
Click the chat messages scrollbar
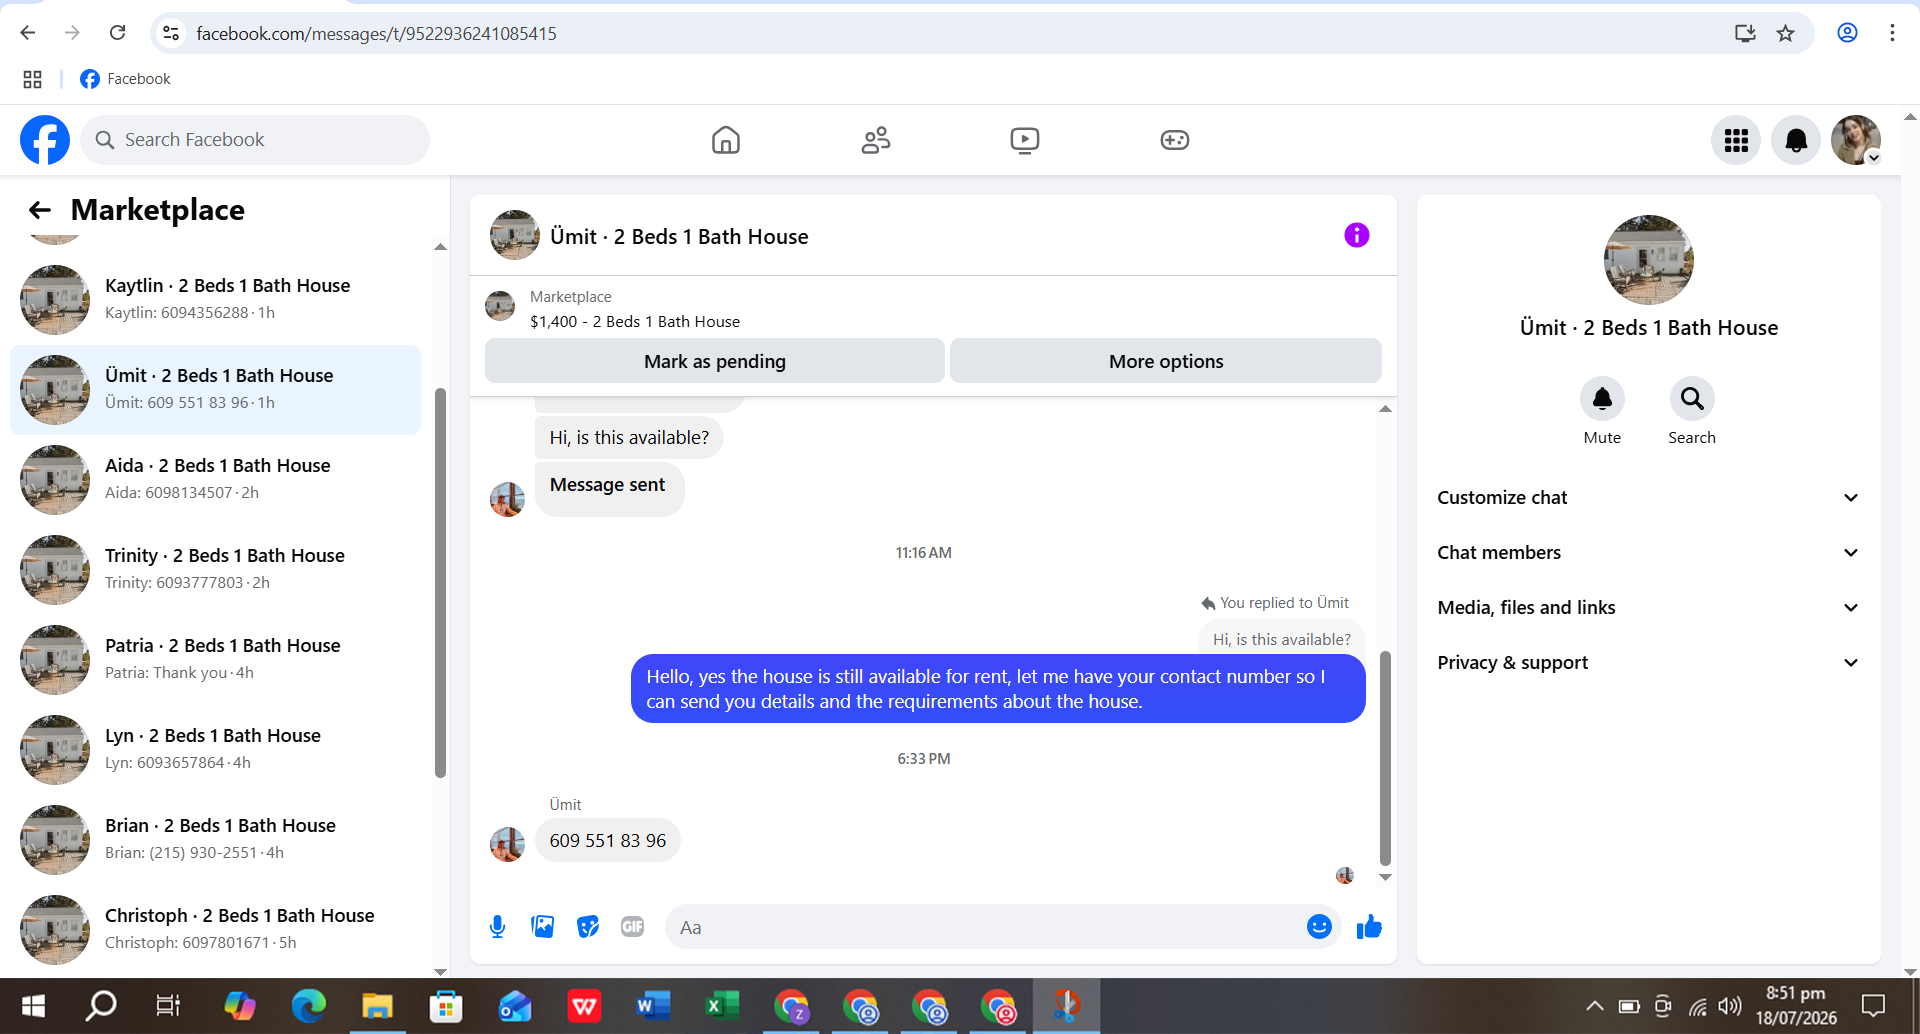[x=1385, y=757]
